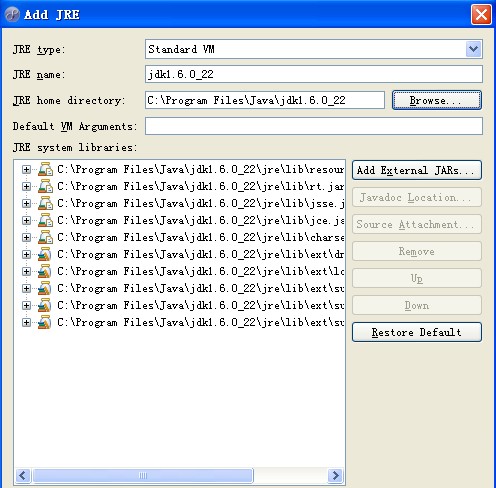The width and height of the screenshot is (496, 488).
Task: Click the jar icon of the lib\jce row
Action: (45, 220)
